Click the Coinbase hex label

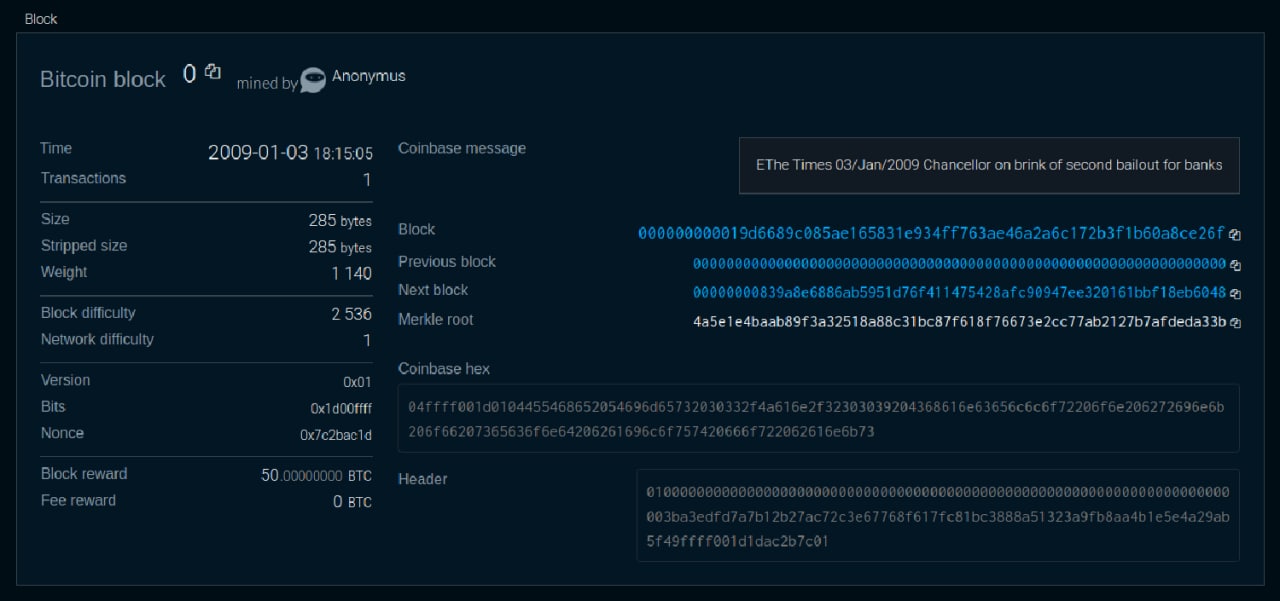(444, 369)
